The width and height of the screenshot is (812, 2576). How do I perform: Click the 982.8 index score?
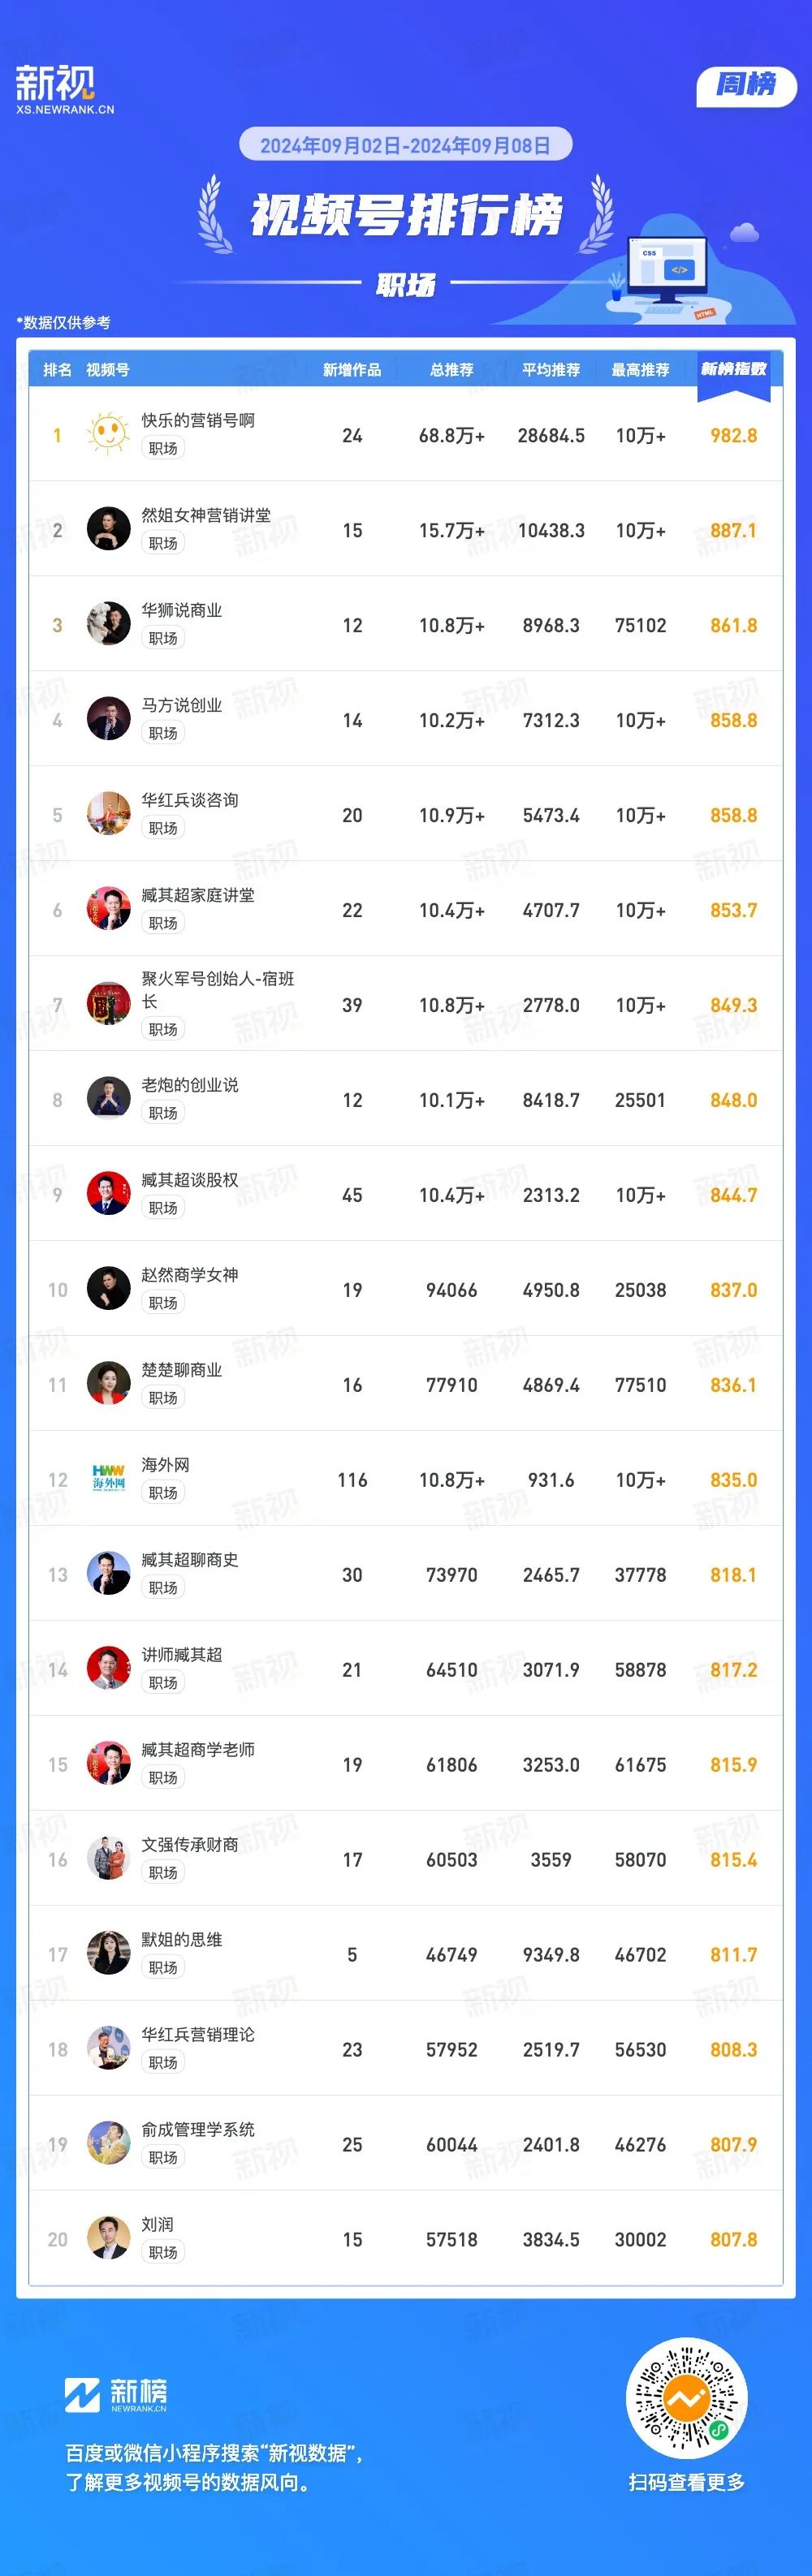click(x=733, y=435)
